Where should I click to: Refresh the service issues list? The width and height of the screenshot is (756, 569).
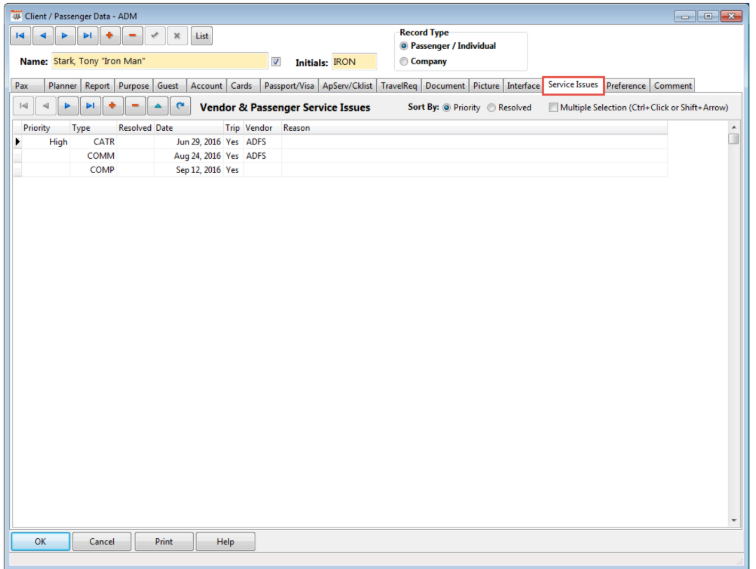point(180,106)
